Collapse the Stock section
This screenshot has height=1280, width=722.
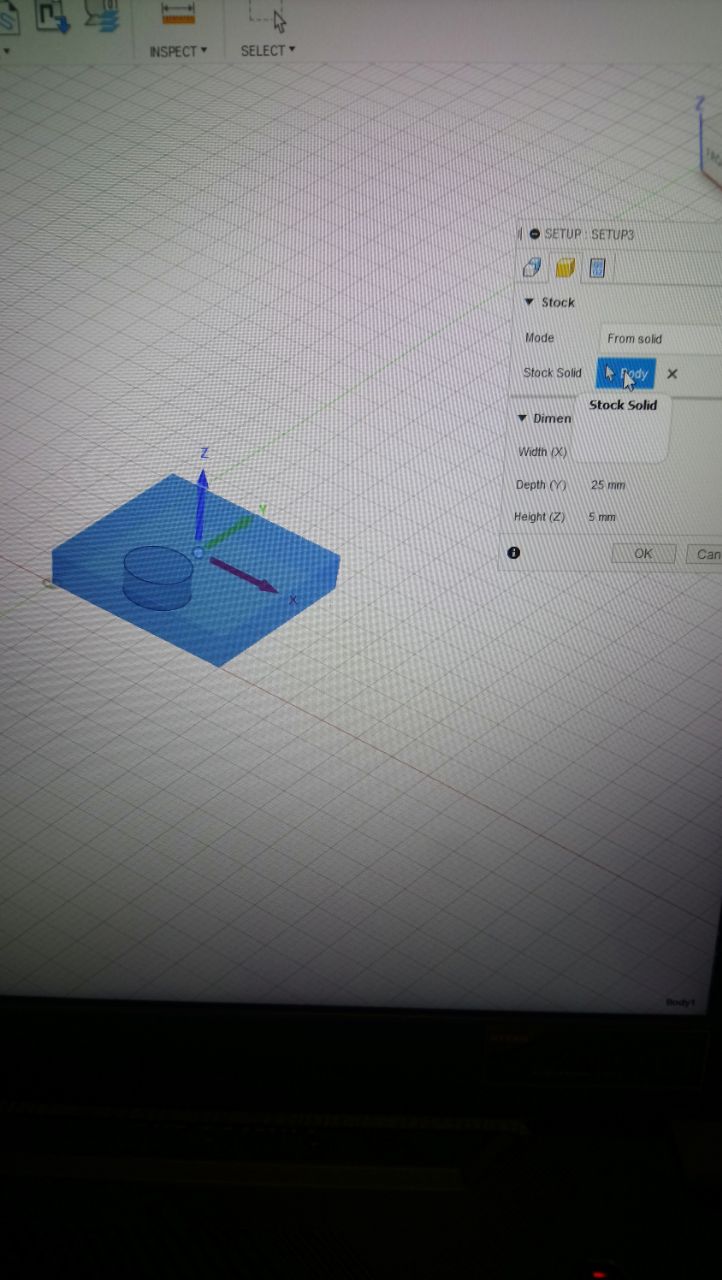click(x=529, y=302)
